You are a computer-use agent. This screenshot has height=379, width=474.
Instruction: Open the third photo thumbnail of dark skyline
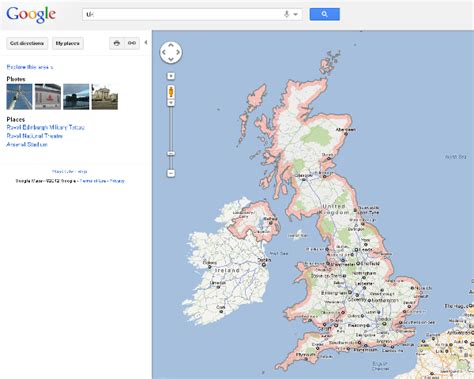76,97
